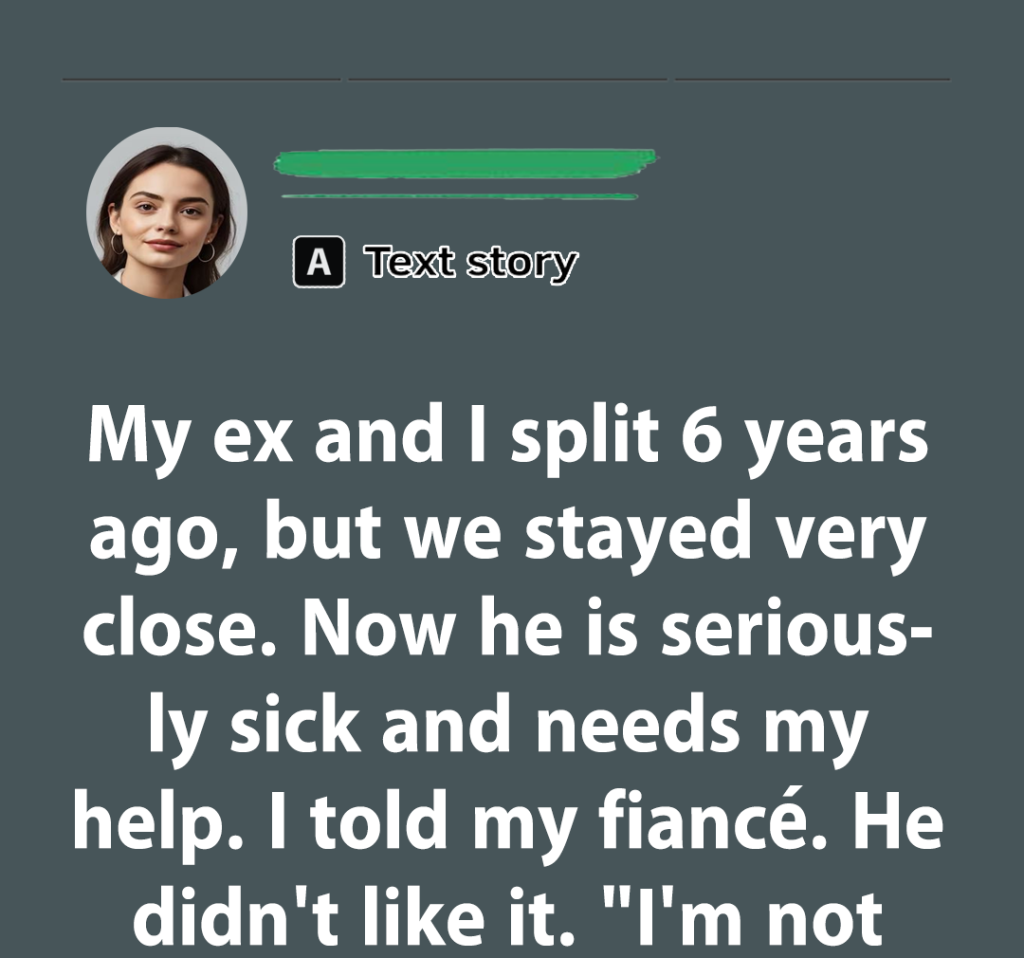Viewport: 1024px width, 958px height.
Task: Jump to the third story progress segment
Action: coord(813,80)
